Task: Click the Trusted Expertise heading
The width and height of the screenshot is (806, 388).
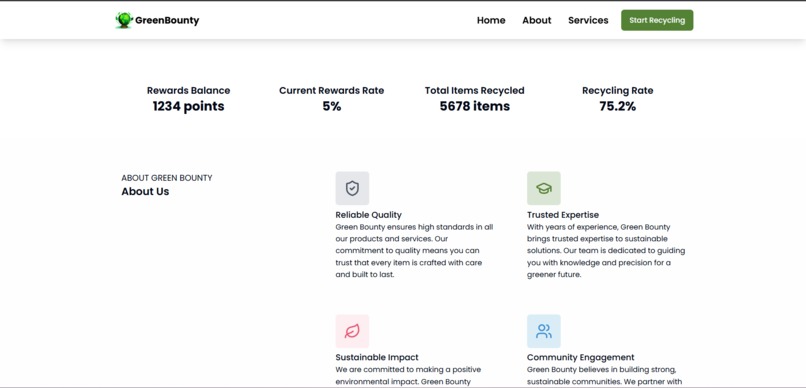Action: point(563,215)
